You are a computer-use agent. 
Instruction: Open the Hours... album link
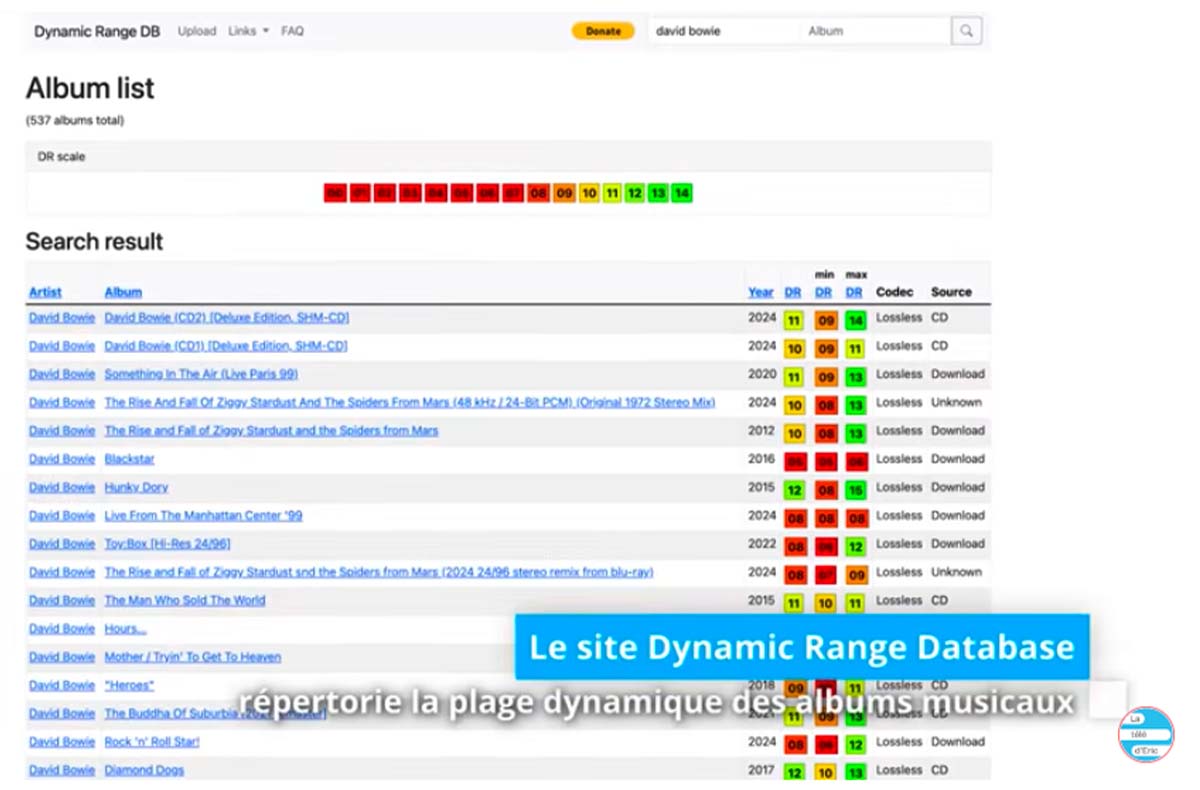[x=125, y=629]
